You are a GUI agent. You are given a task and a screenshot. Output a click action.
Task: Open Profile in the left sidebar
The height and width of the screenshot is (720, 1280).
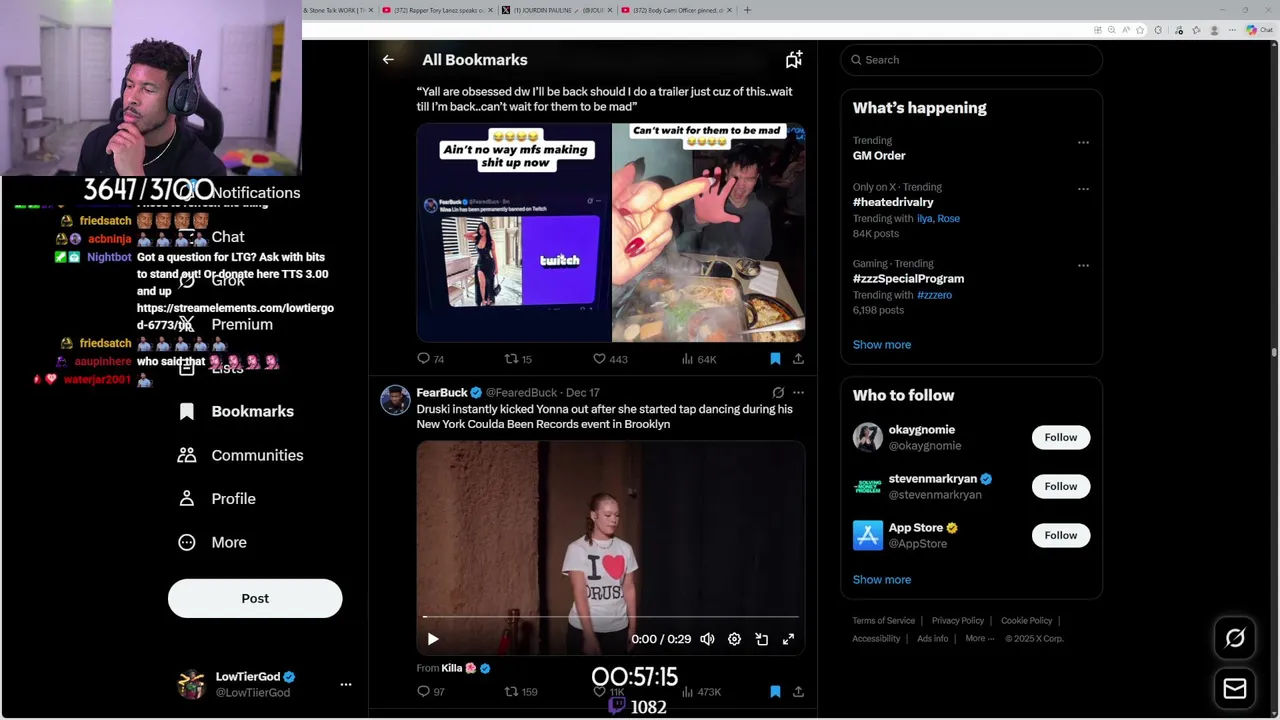(217, 498)
